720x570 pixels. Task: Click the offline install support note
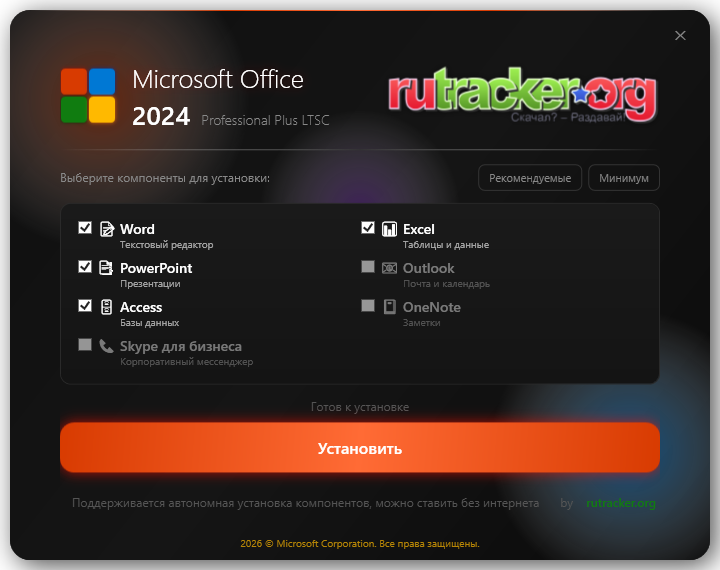(x=306, y=503)
